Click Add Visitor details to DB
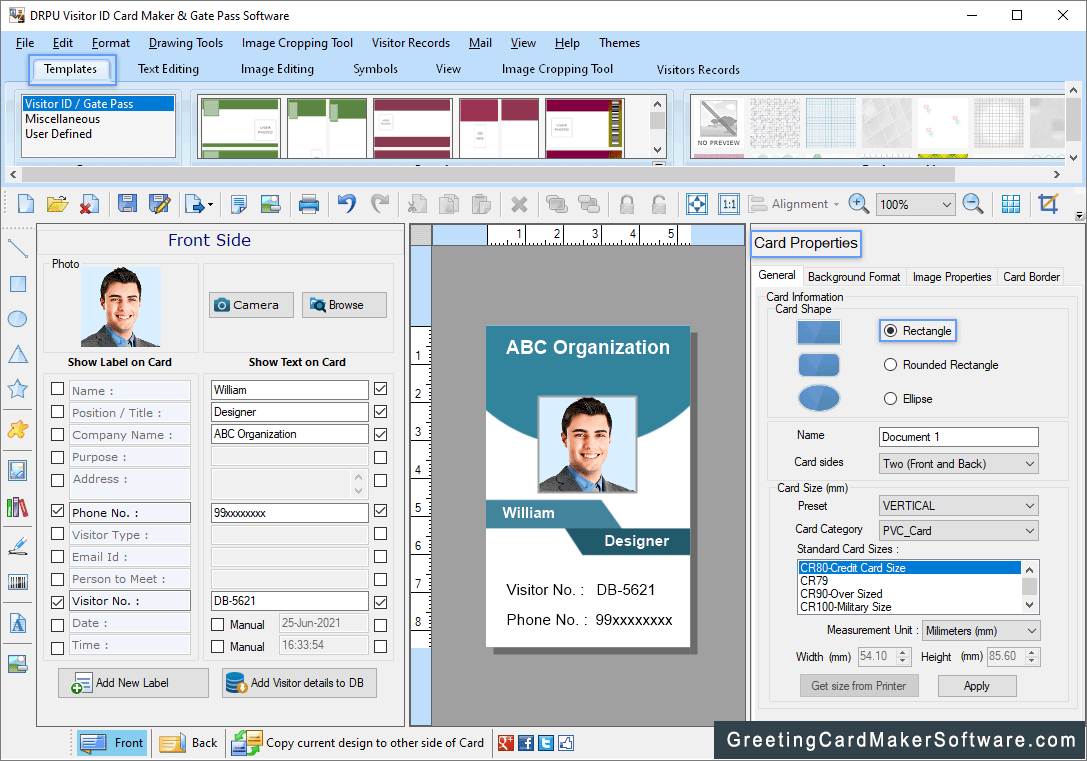This screenshot has height=761, width=1087. click(x=299, y=683)
